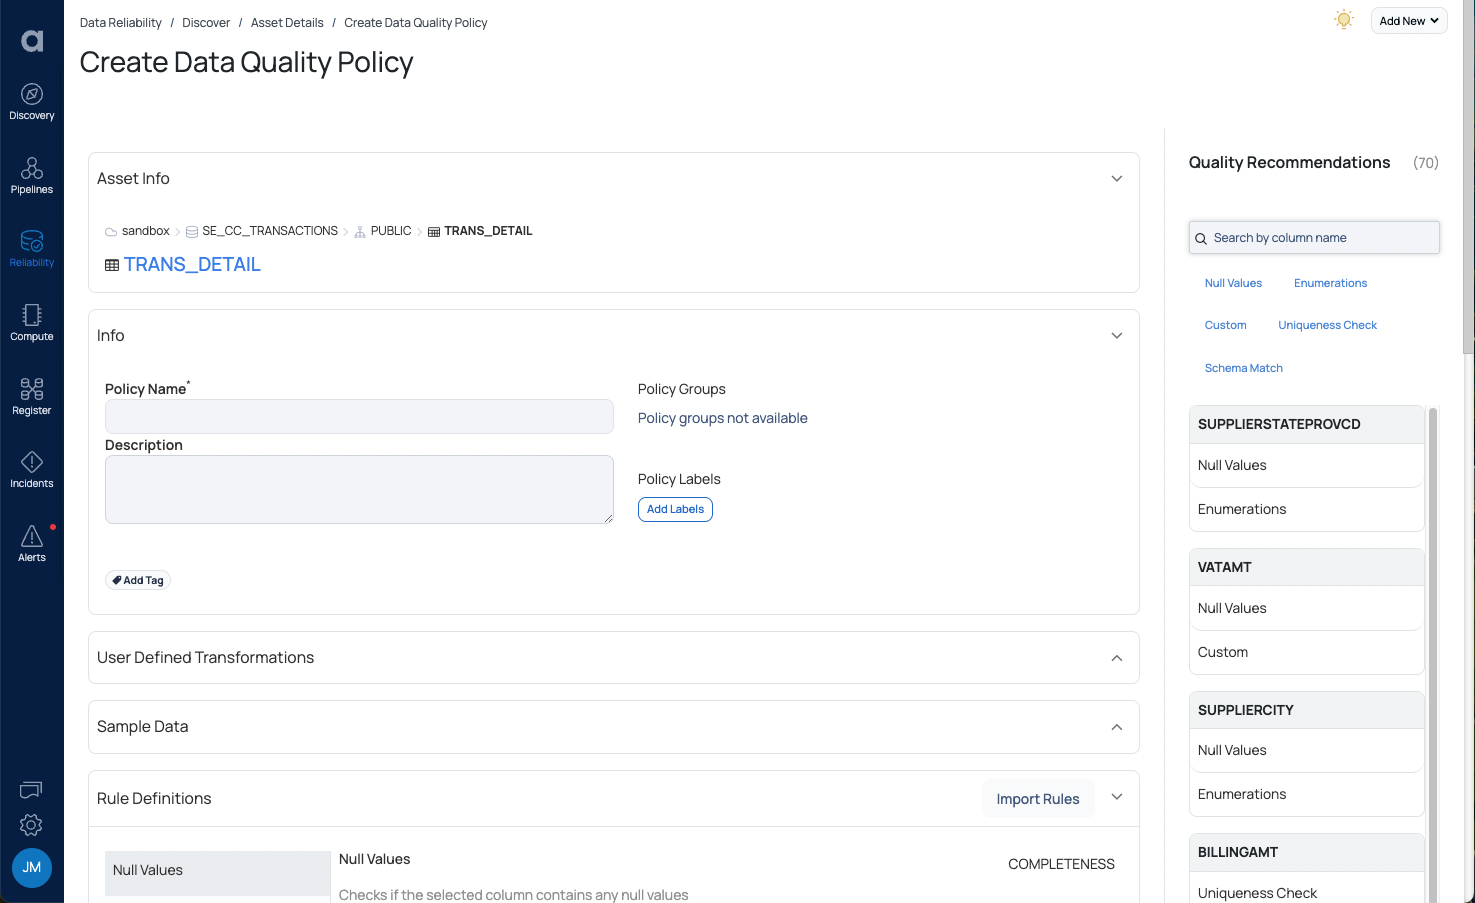Select the Register icon

click(31, 396)
